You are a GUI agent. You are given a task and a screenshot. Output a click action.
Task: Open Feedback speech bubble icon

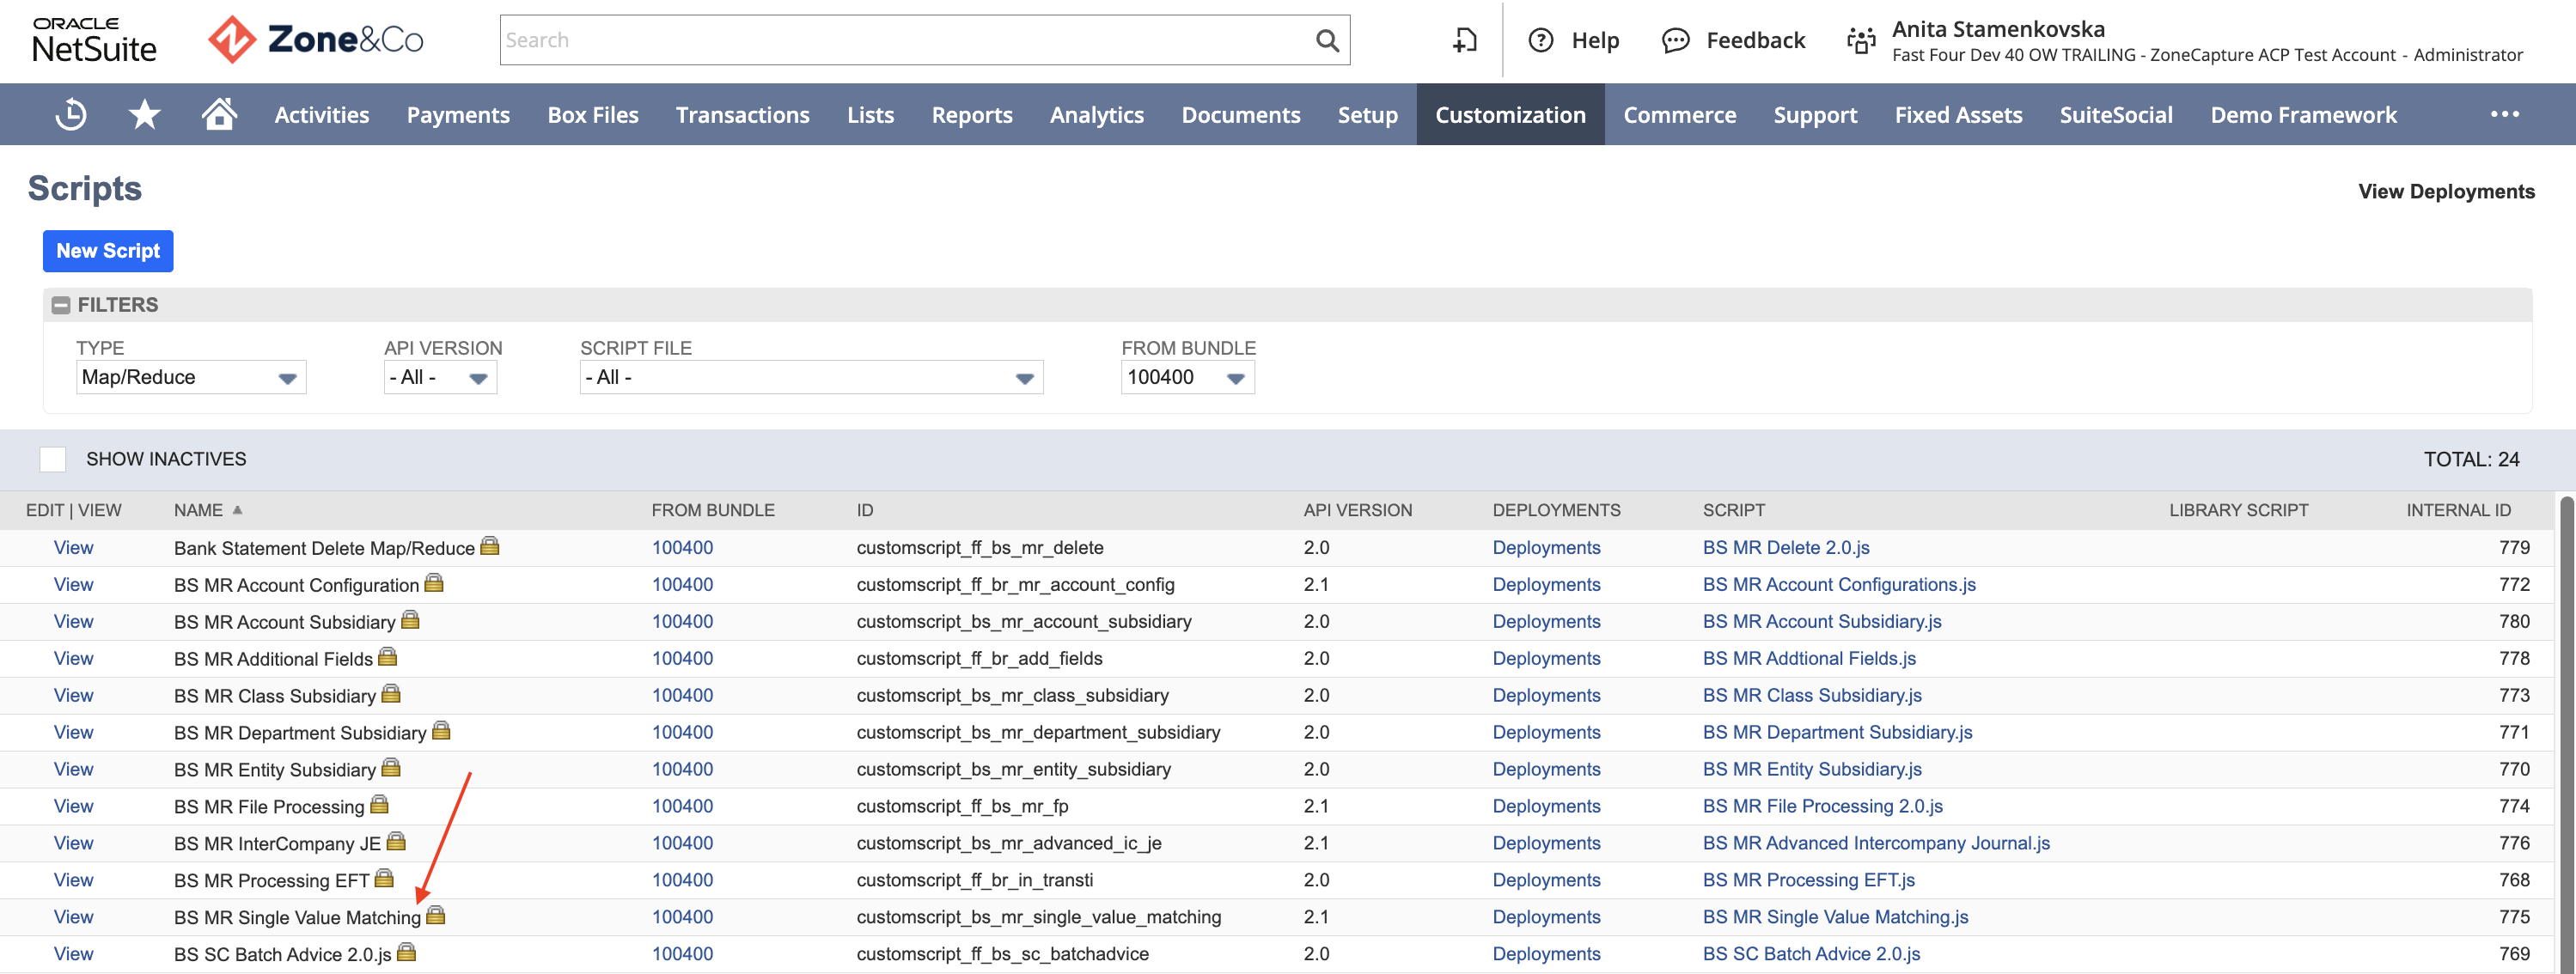click(x=1675, y=40)
